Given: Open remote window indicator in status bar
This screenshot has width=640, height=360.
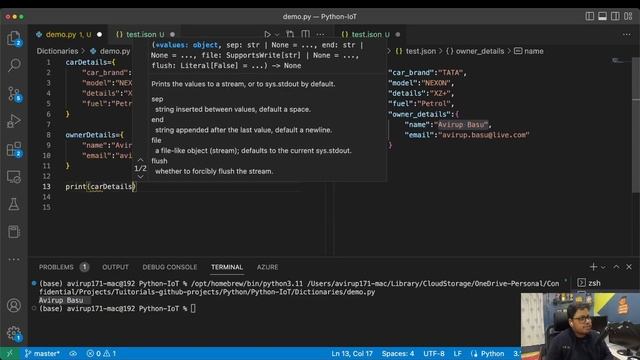Looking at the screenshot, I should coord(9,353).
